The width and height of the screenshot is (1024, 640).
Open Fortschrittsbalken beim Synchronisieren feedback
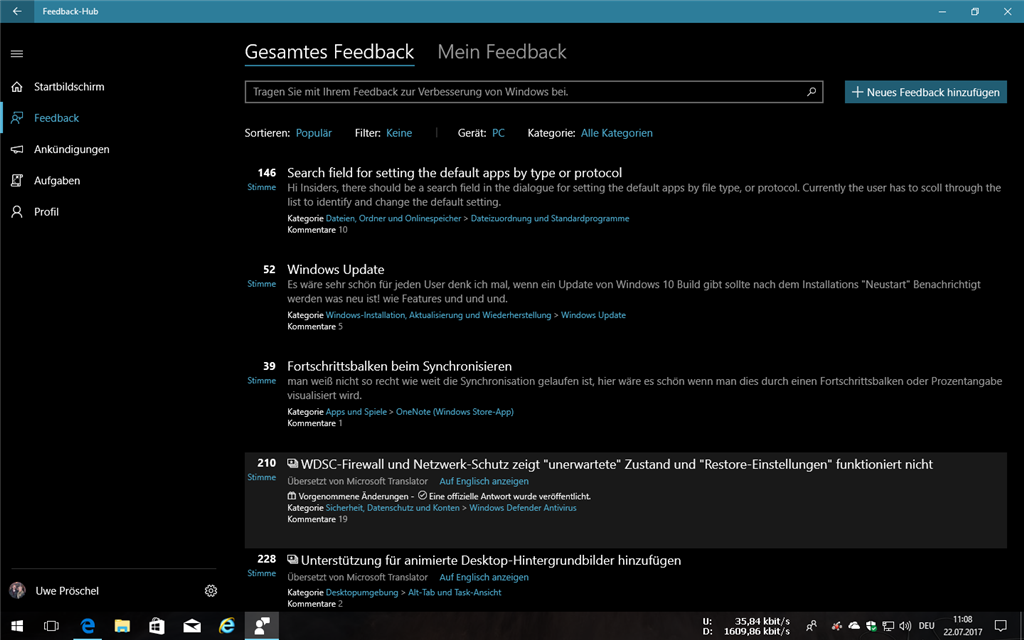pyautogui.click(x=400, y=366)
